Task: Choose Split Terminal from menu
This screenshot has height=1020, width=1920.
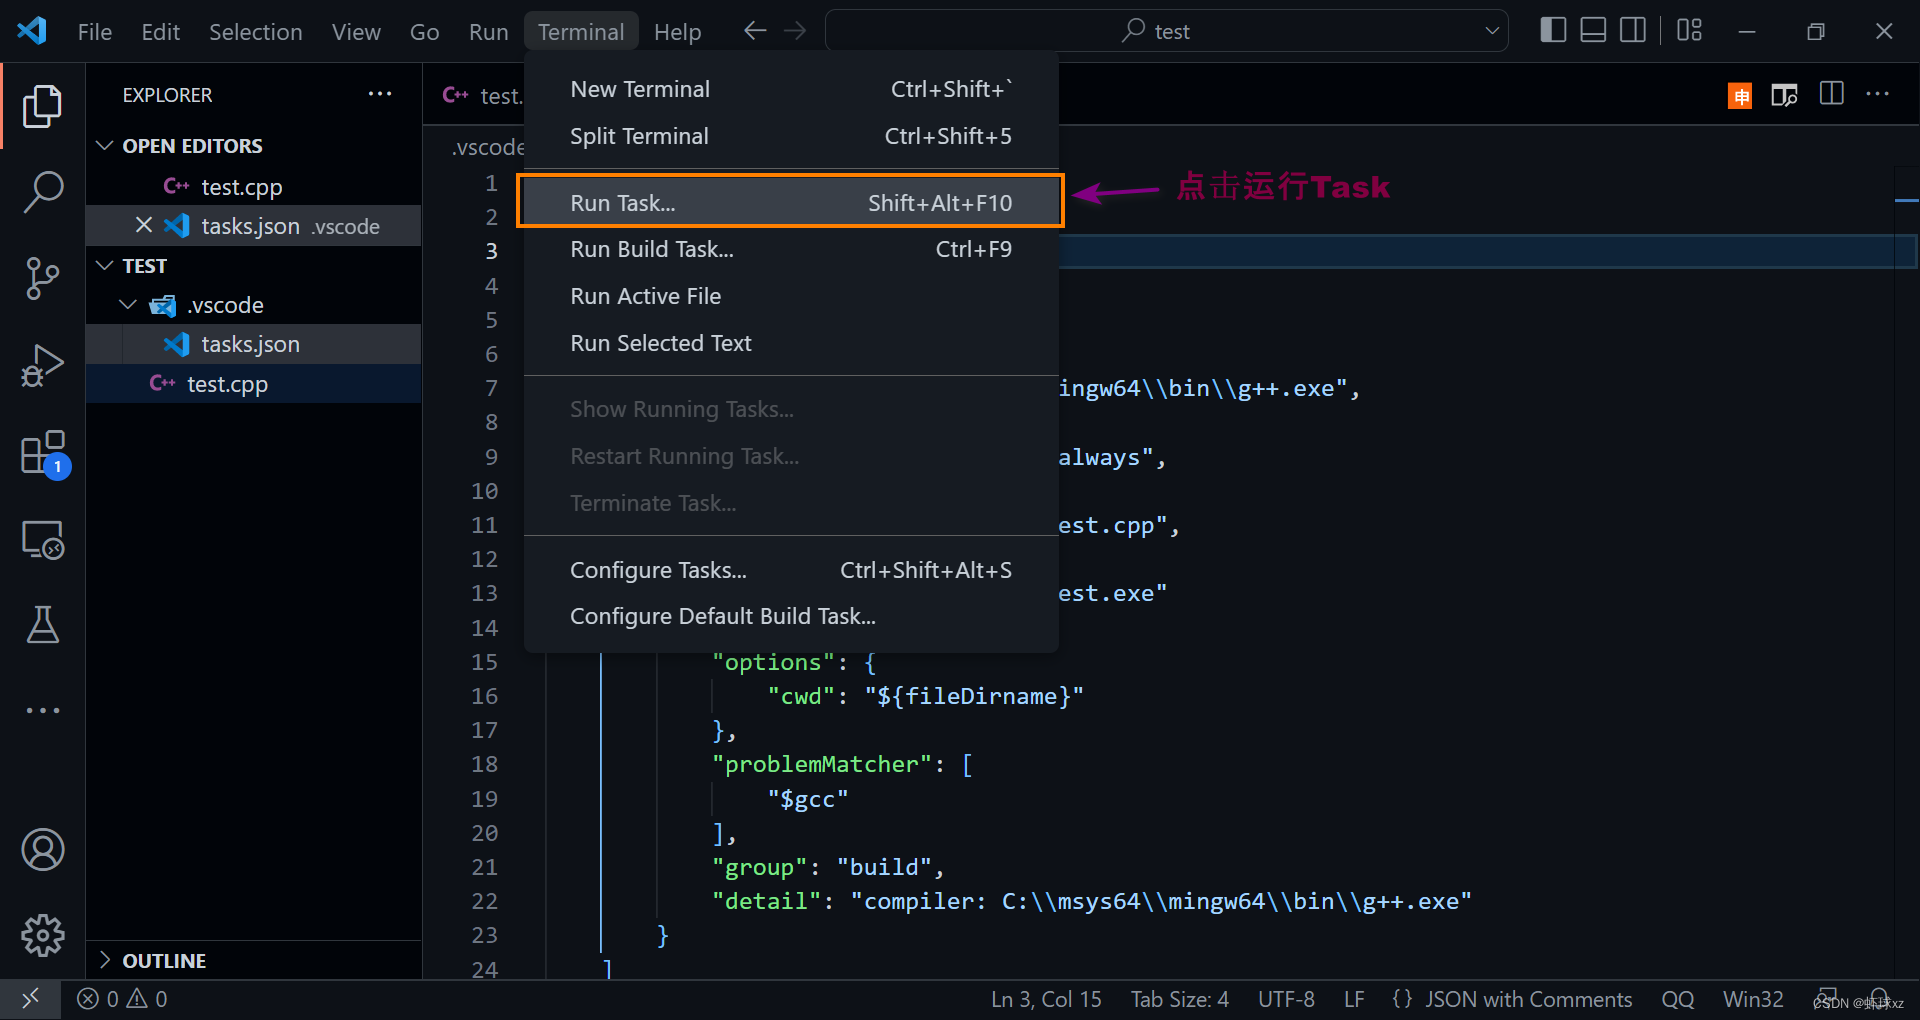Action: tap(791, 136)
